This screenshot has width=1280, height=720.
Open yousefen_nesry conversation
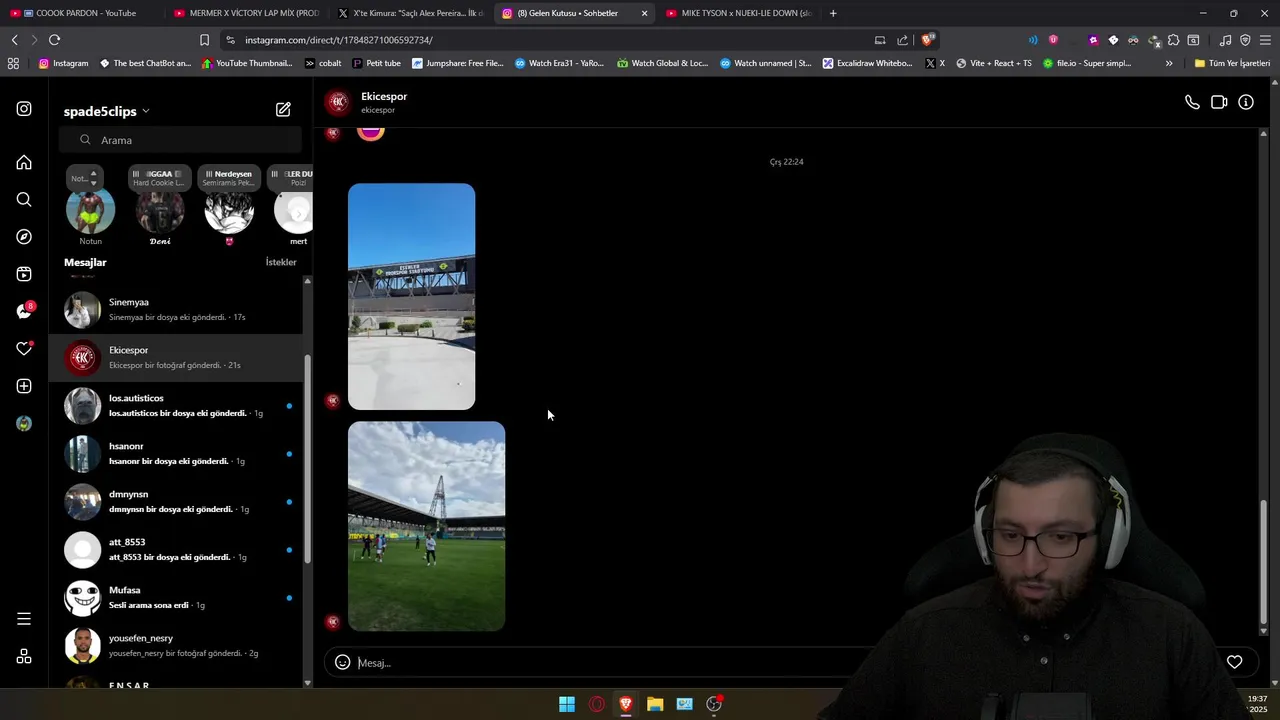pyautogui.click(x=176, y=645)
